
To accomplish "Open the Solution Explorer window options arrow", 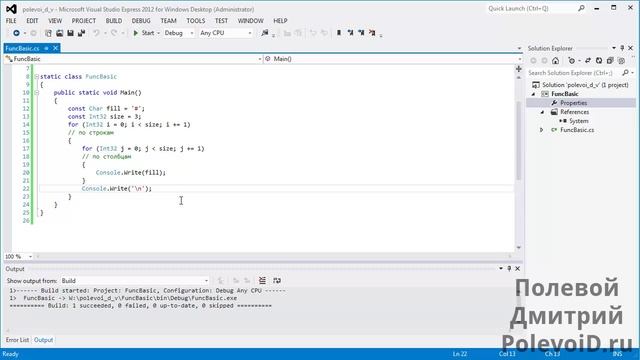I will click(x=613, y=48).
